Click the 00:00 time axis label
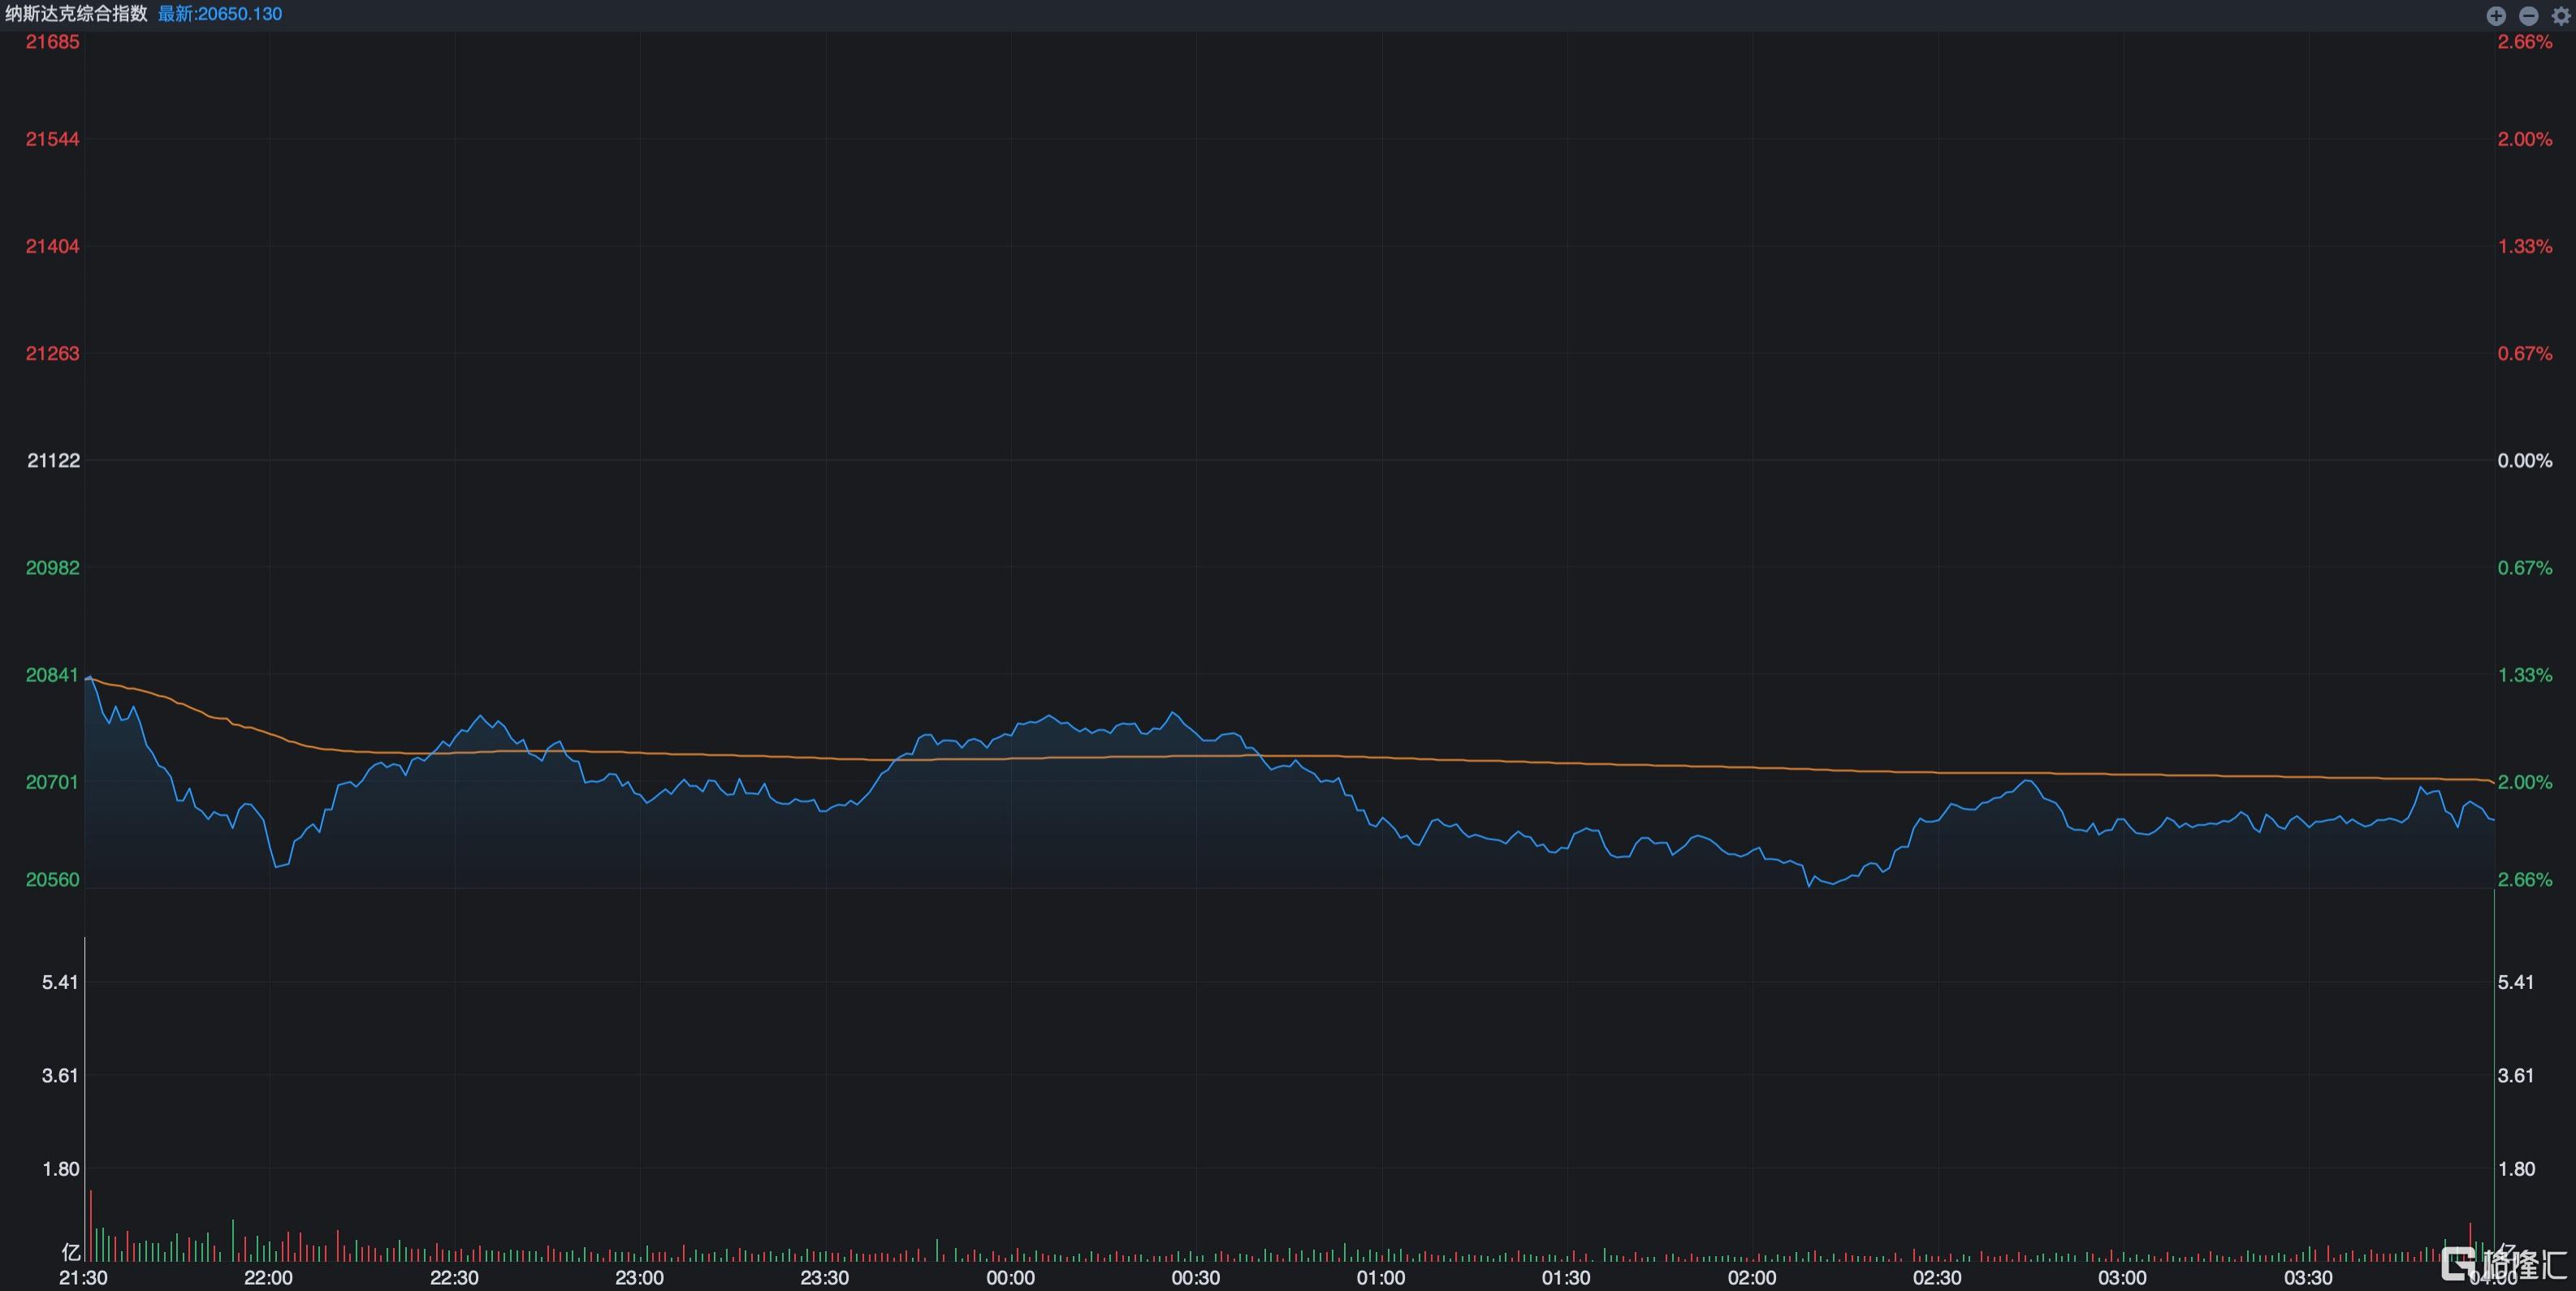The width and height of the screenshot is (2576, 1291). pos(1011,1278)
